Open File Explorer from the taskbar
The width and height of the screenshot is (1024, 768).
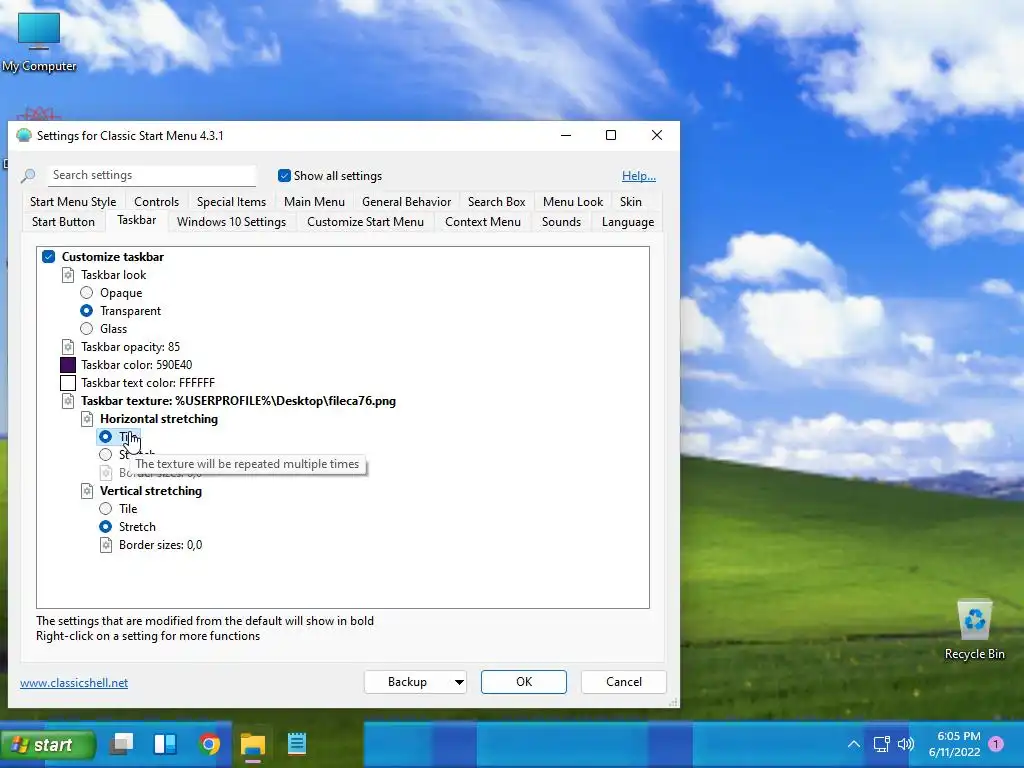tap(253, 744)
